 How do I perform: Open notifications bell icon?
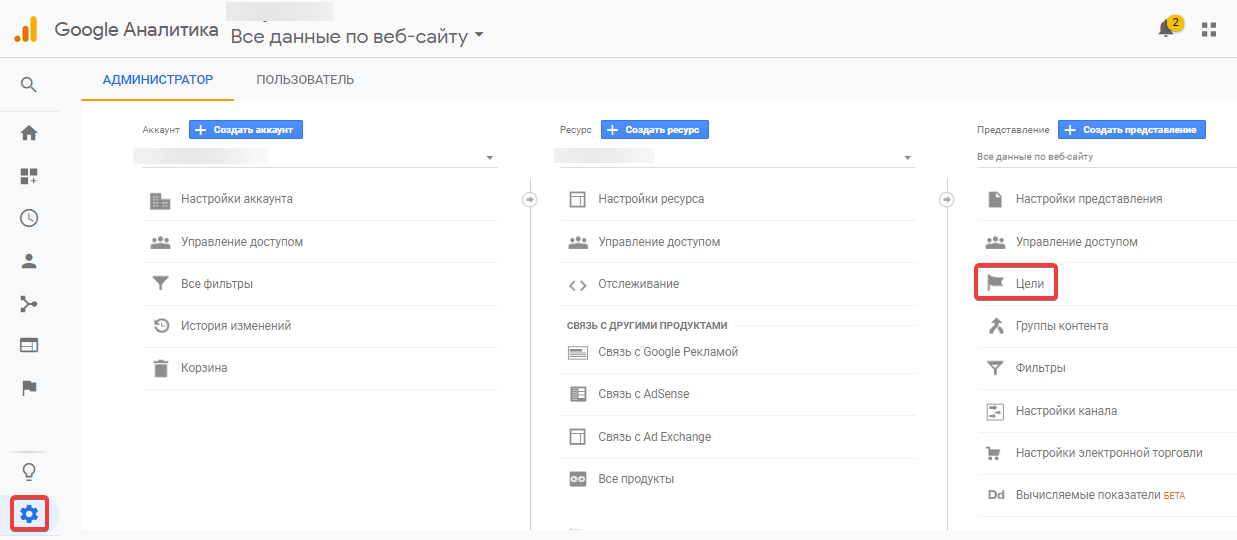coord(1166,29)
